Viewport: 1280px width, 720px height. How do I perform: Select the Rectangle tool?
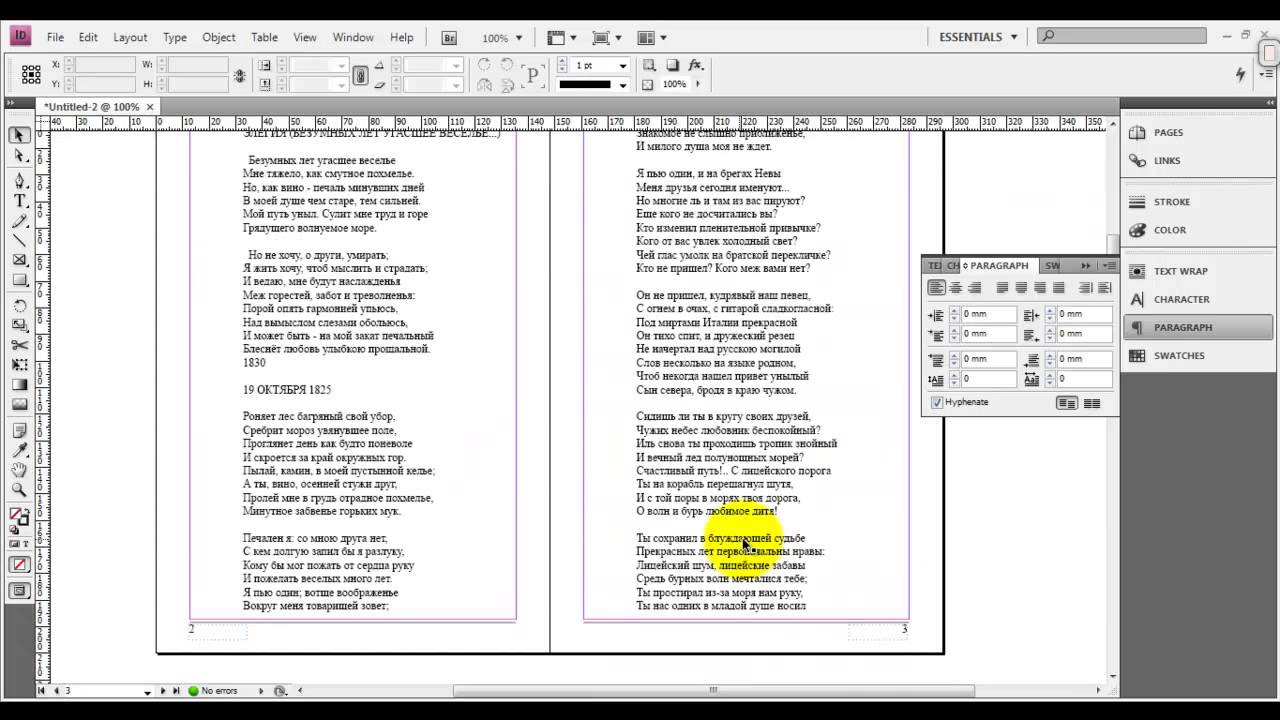19,280
